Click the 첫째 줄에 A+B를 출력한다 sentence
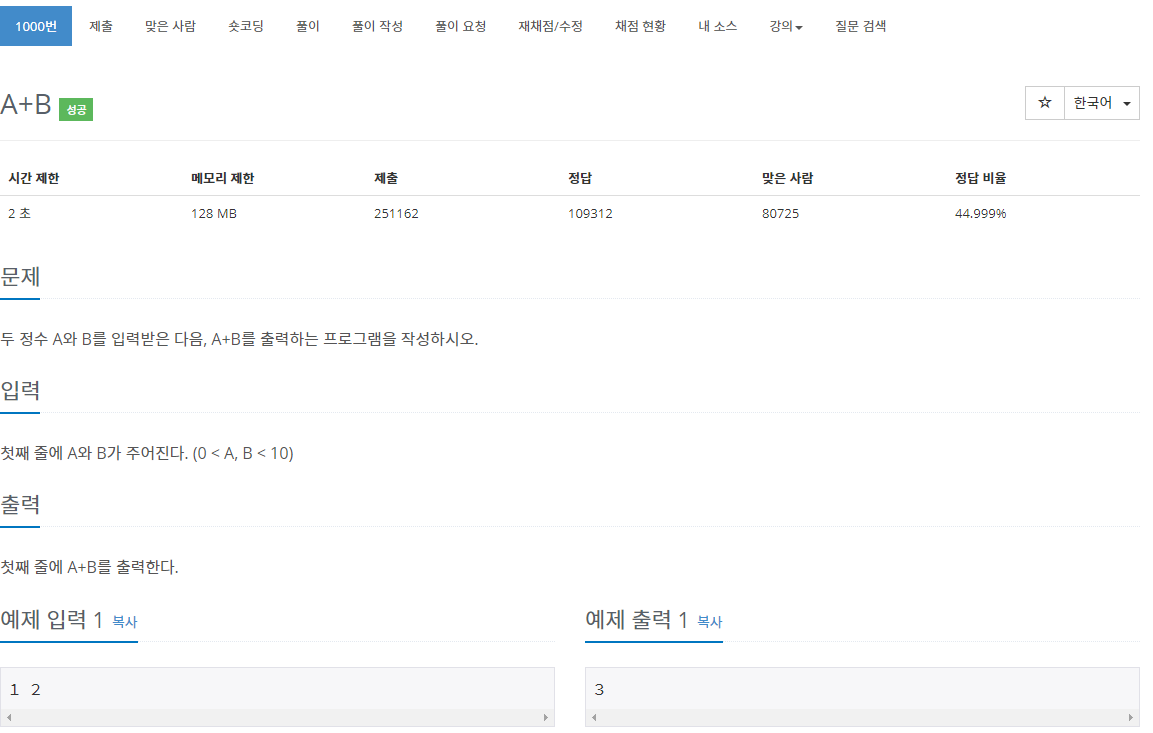The height and width of the screenshot is (733, 1153). coord(89,567)
